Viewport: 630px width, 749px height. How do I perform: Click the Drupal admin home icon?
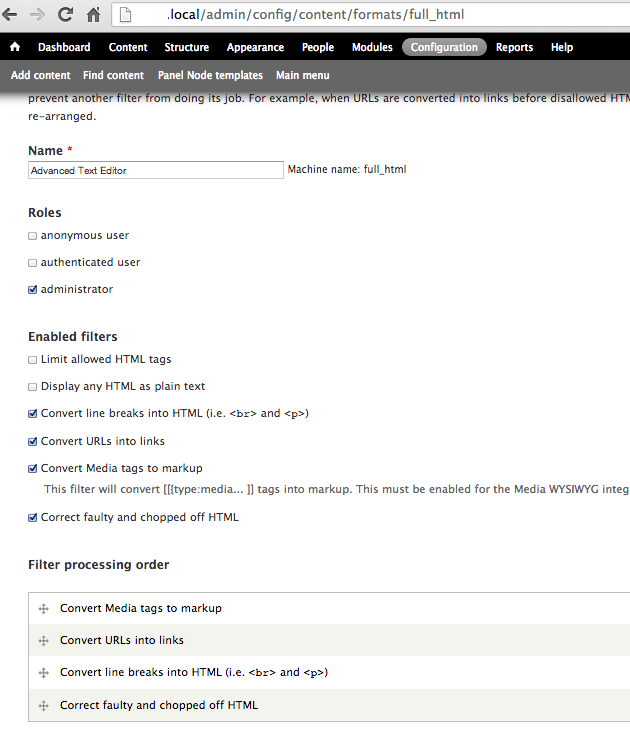tap(15, 47)
